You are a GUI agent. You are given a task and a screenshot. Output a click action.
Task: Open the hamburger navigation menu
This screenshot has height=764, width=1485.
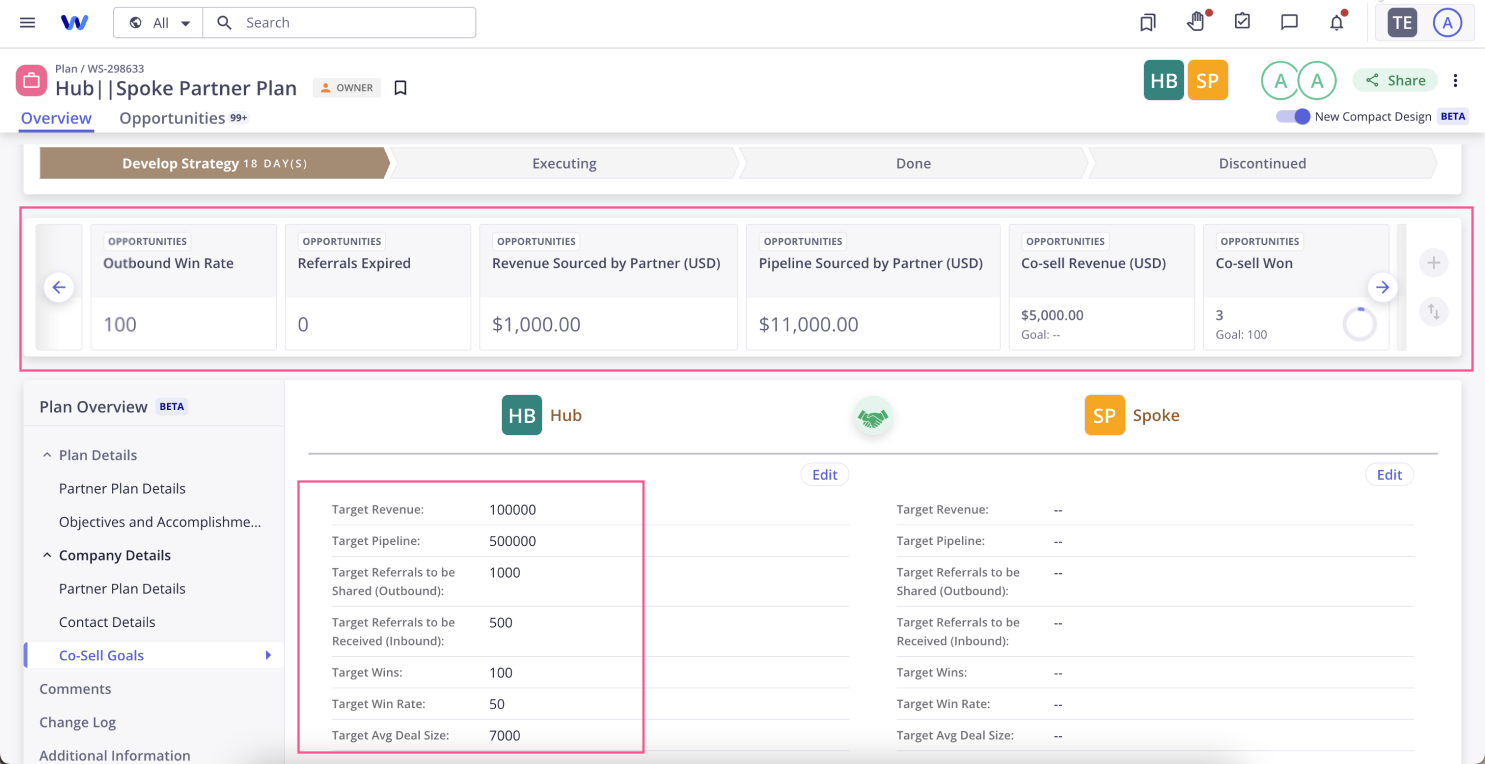tap(28, 22)
